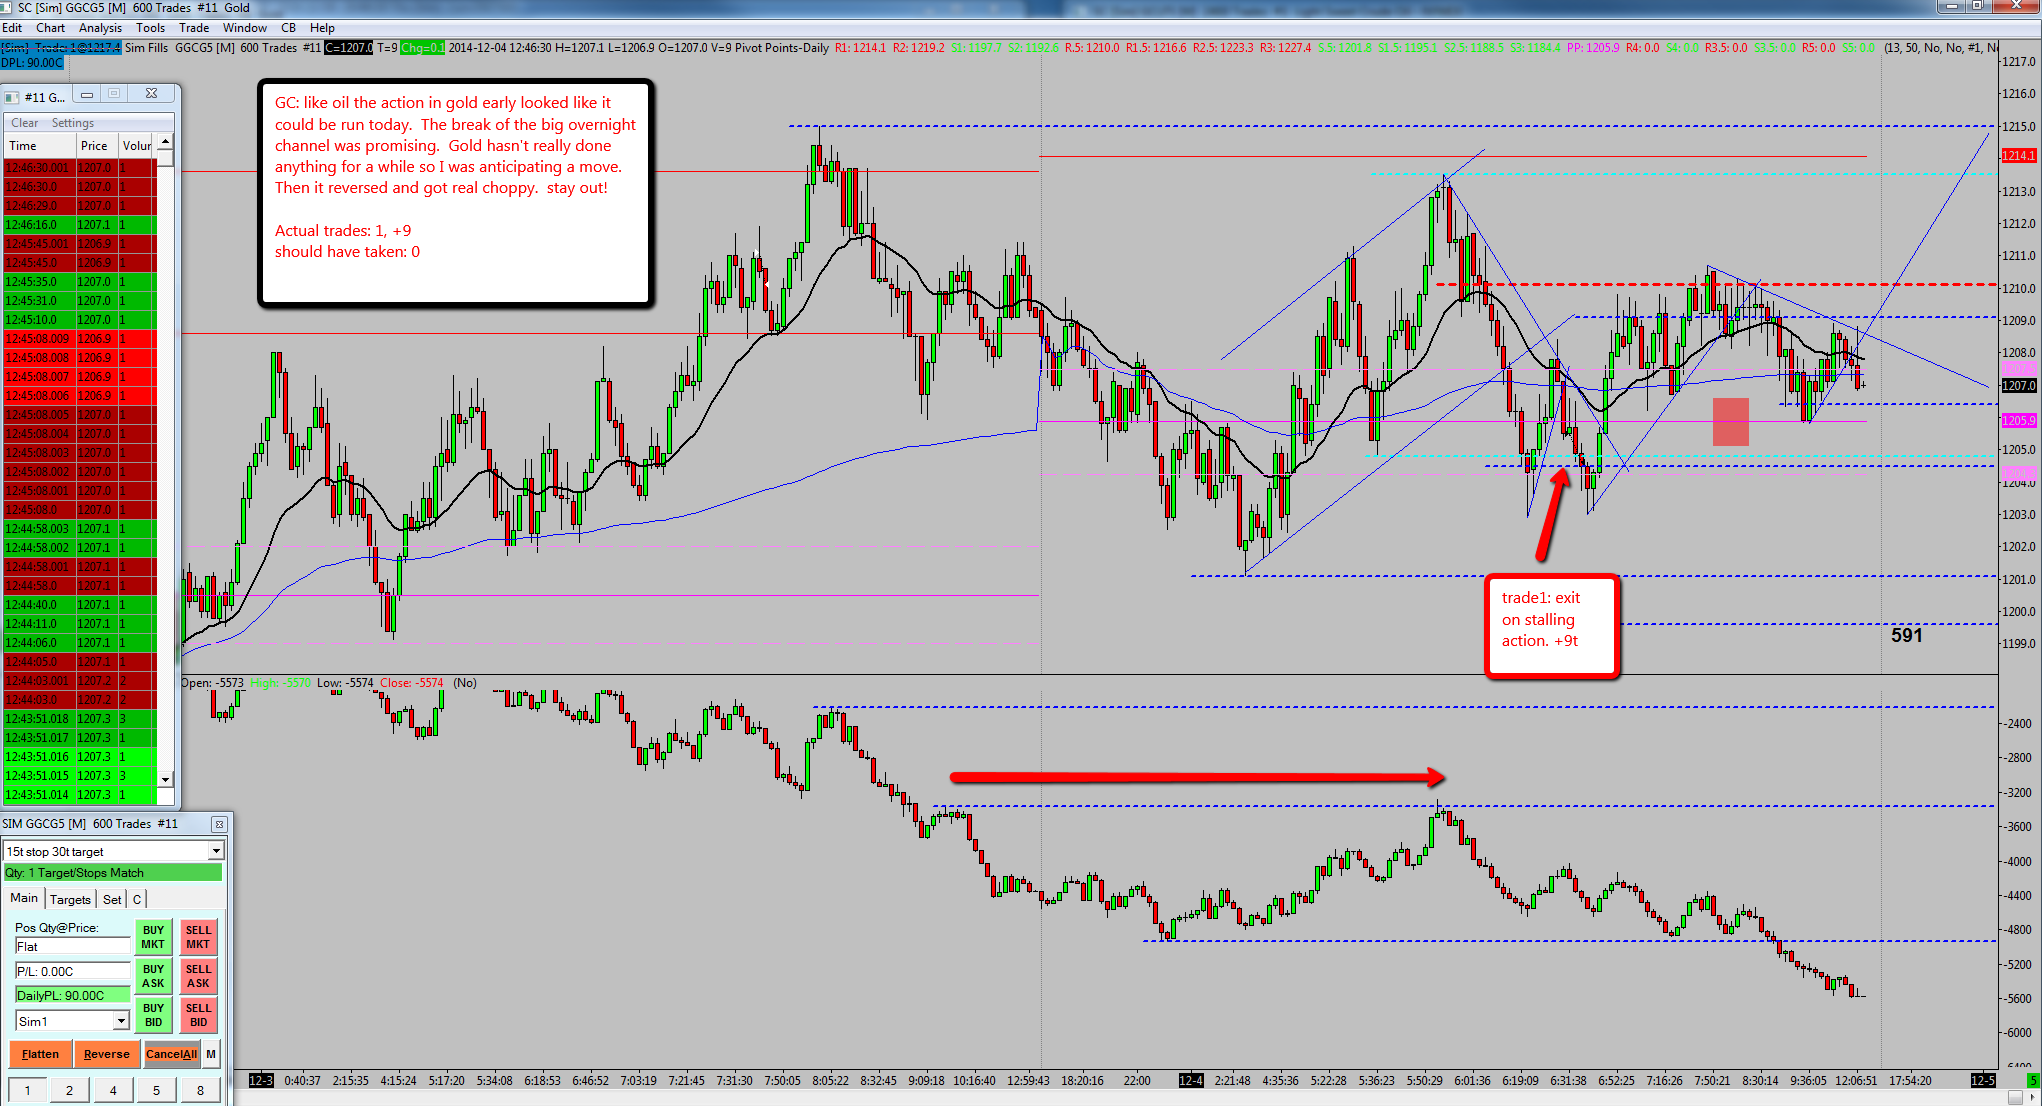Click the Price column header
Screen dimensions: 2042x1106
pyautogui.click(x=97, y=146)
